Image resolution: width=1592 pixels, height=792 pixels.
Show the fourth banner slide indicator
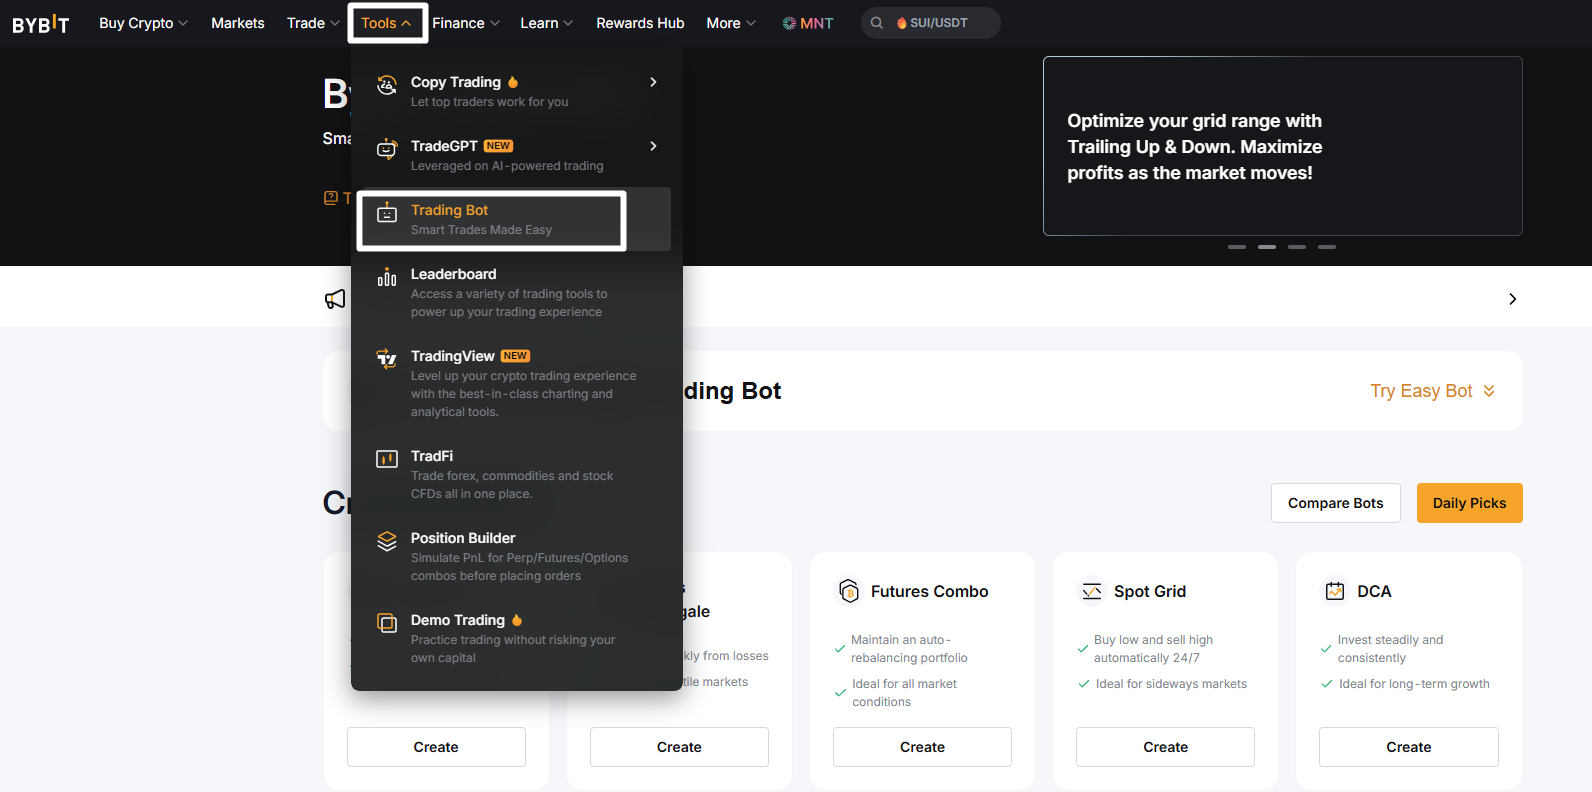click(1327, 246)
